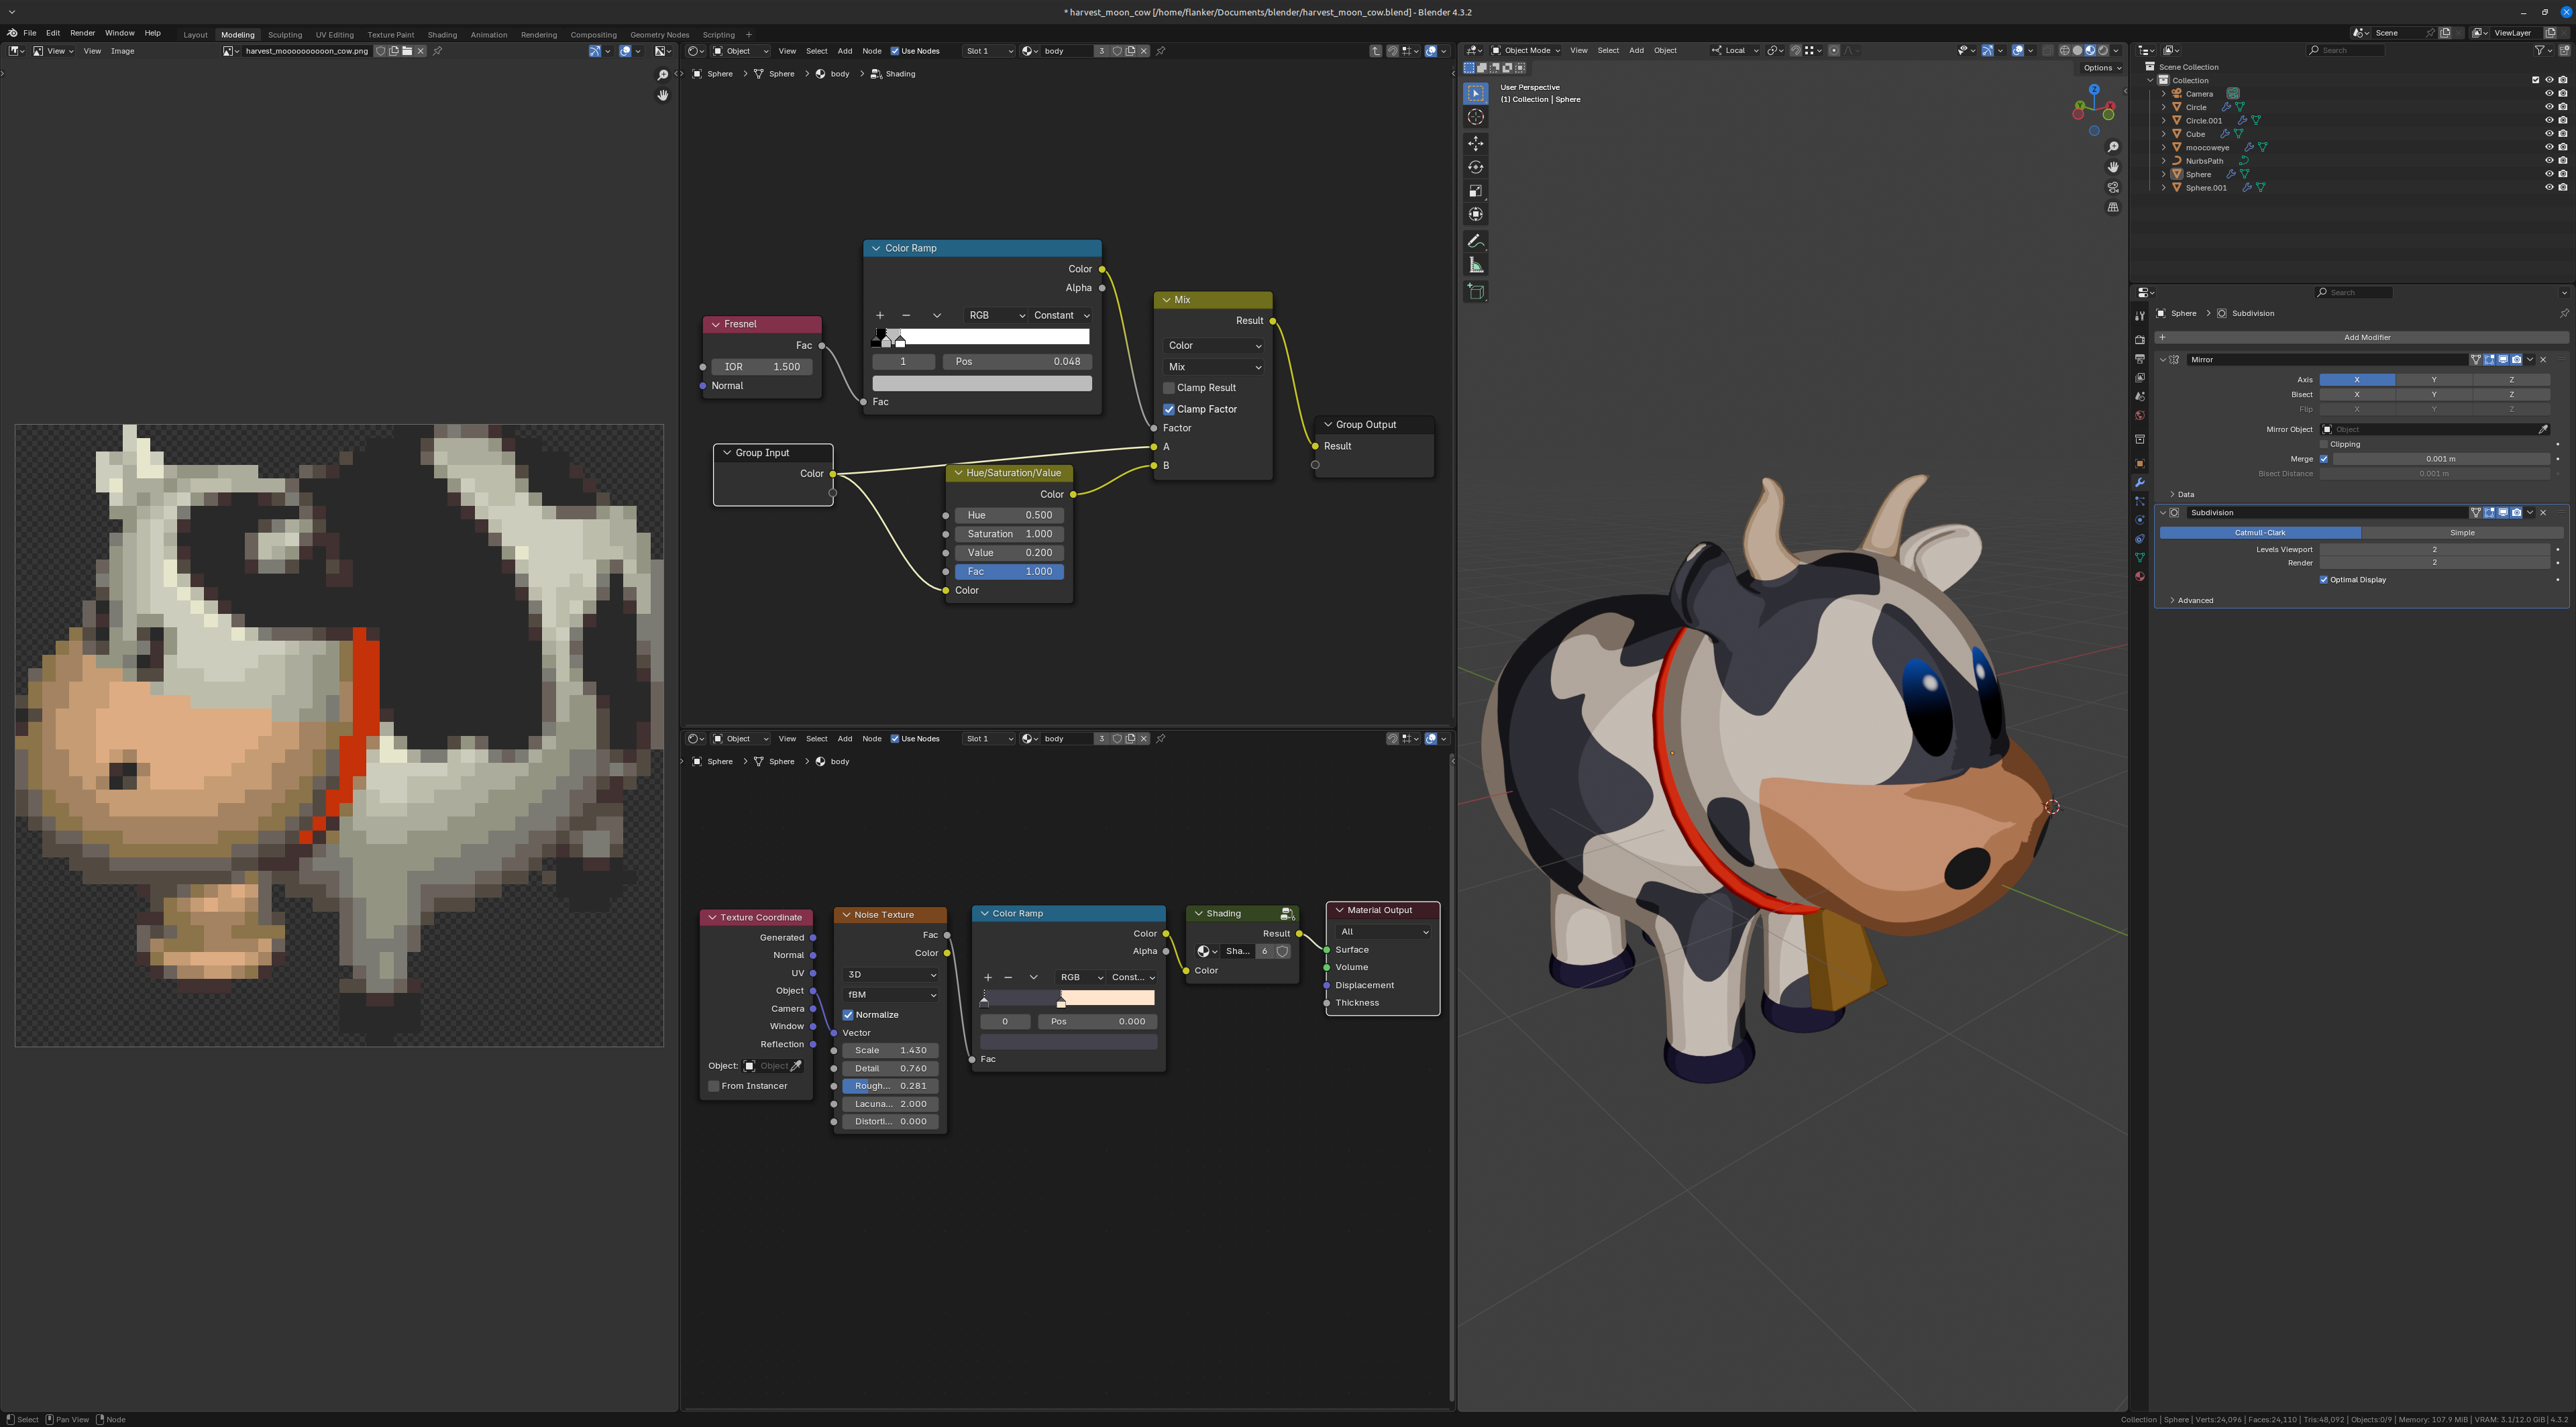Image resolution: width=2576 pixels, height=1427 pixels.
Task: Activate the 3D Cursor tool
Action: tap(1475, 117)
